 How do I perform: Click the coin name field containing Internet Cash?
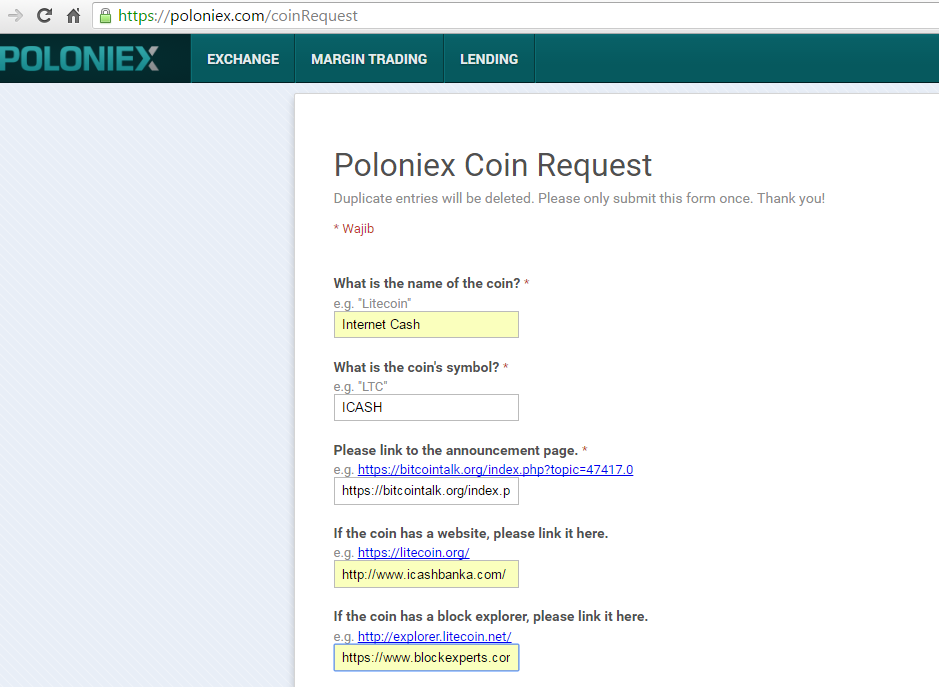pyautogui.click(x=426, y=325)
